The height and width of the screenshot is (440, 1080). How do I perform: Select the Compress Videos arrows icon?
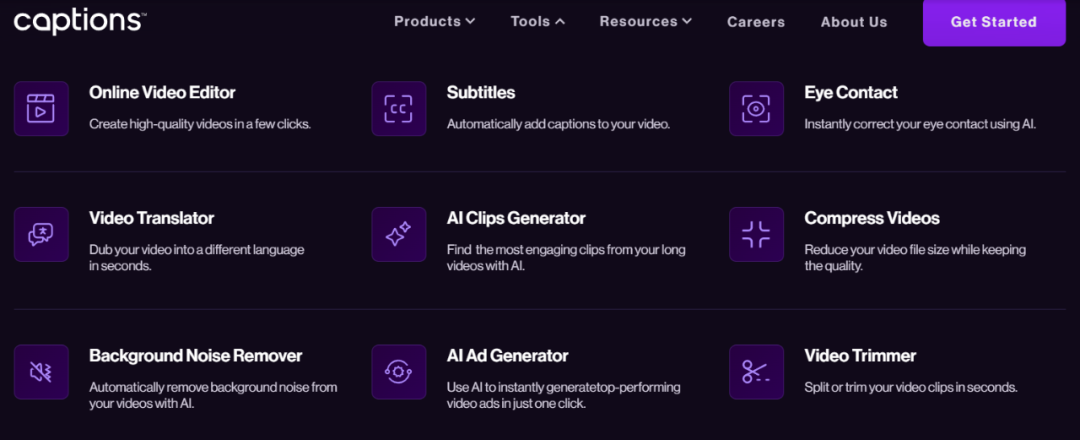point(756,235)
